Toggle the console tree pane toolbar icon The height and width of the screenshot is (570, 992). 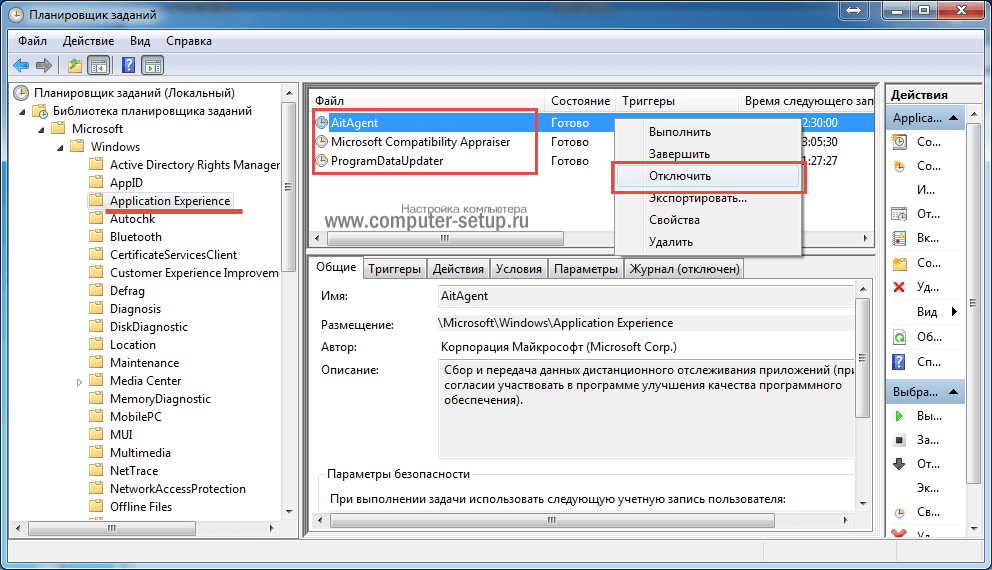tap(99, 66)
